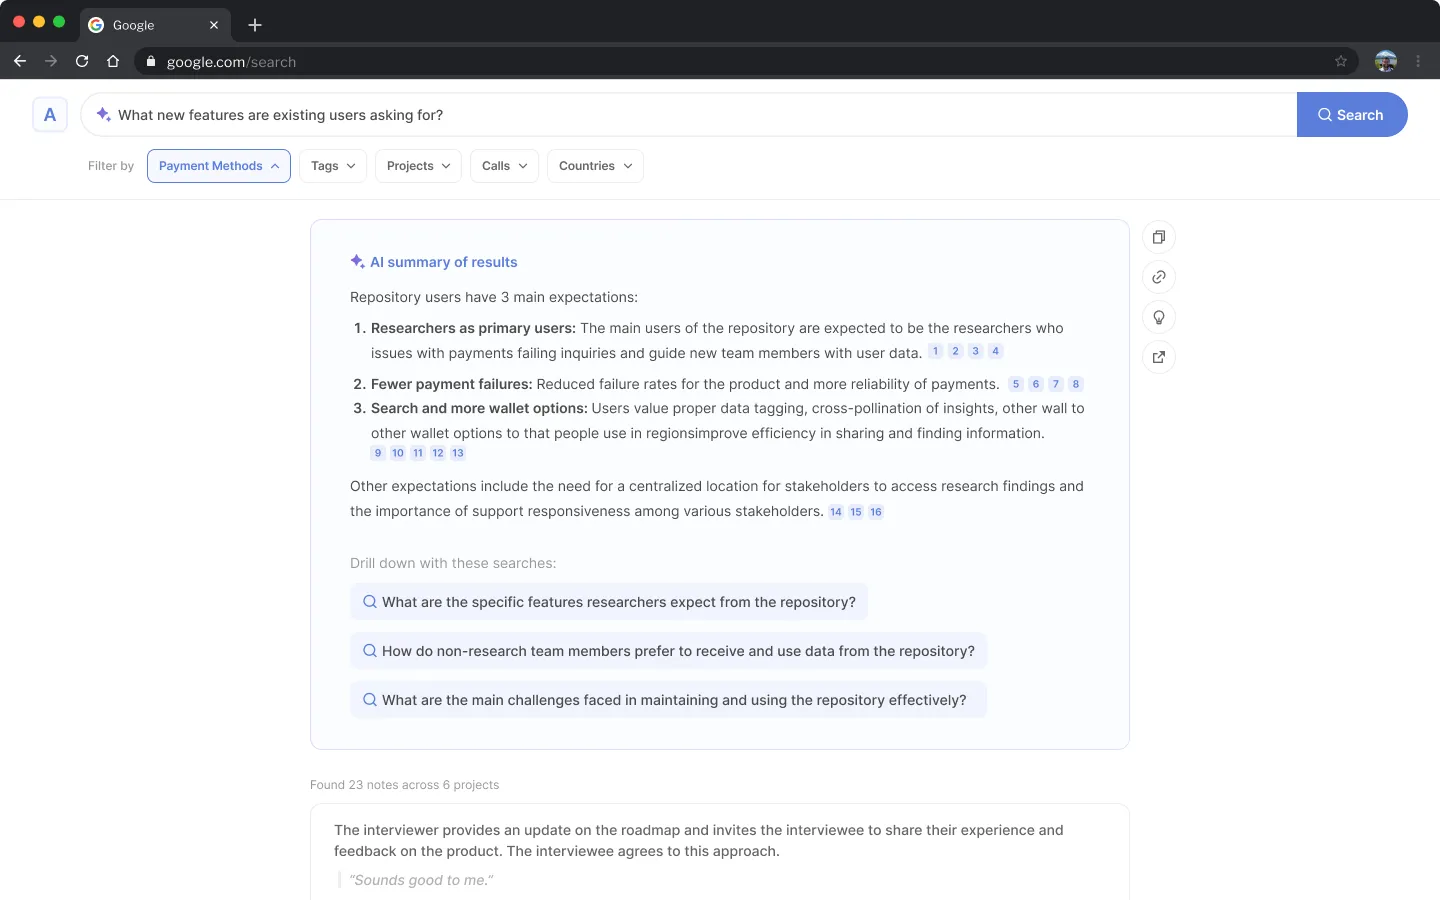The image size is (1440, 900).
Task: Open the browser three-dot menu
Action: (1418, 61)
